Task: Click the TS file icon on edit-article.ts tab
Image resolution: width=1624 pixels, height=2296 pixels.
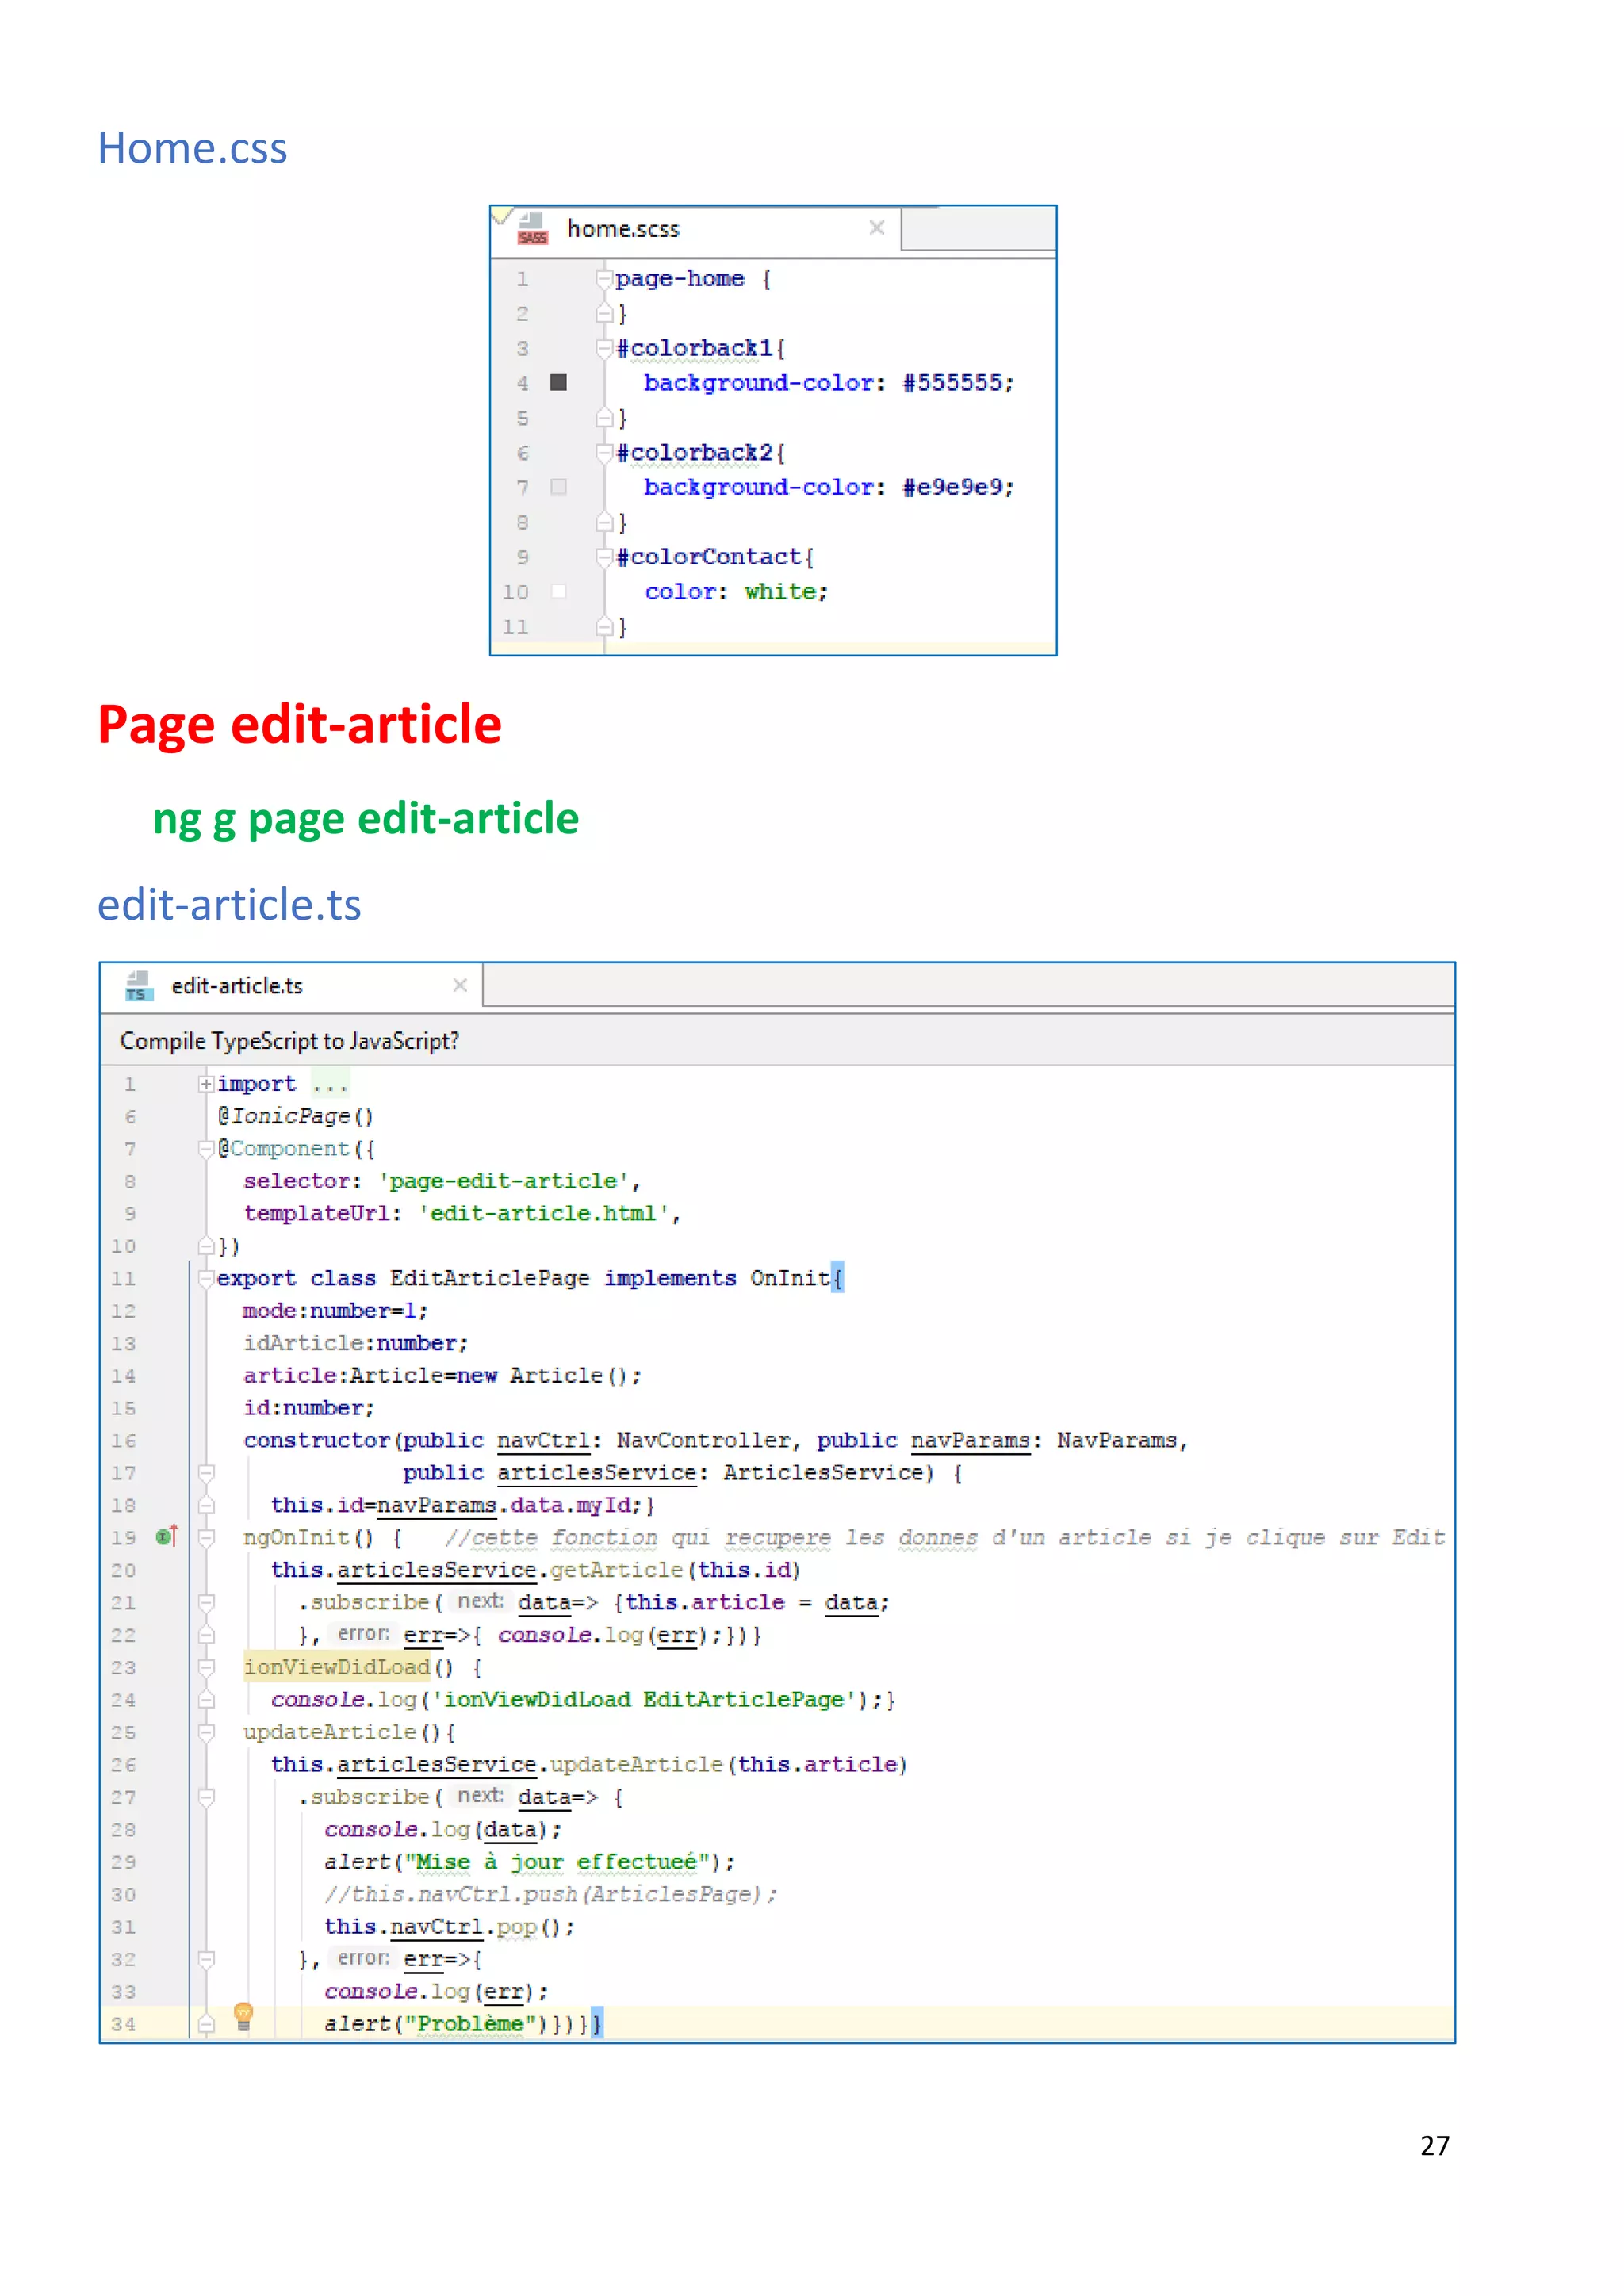Action: pos(139,986)
